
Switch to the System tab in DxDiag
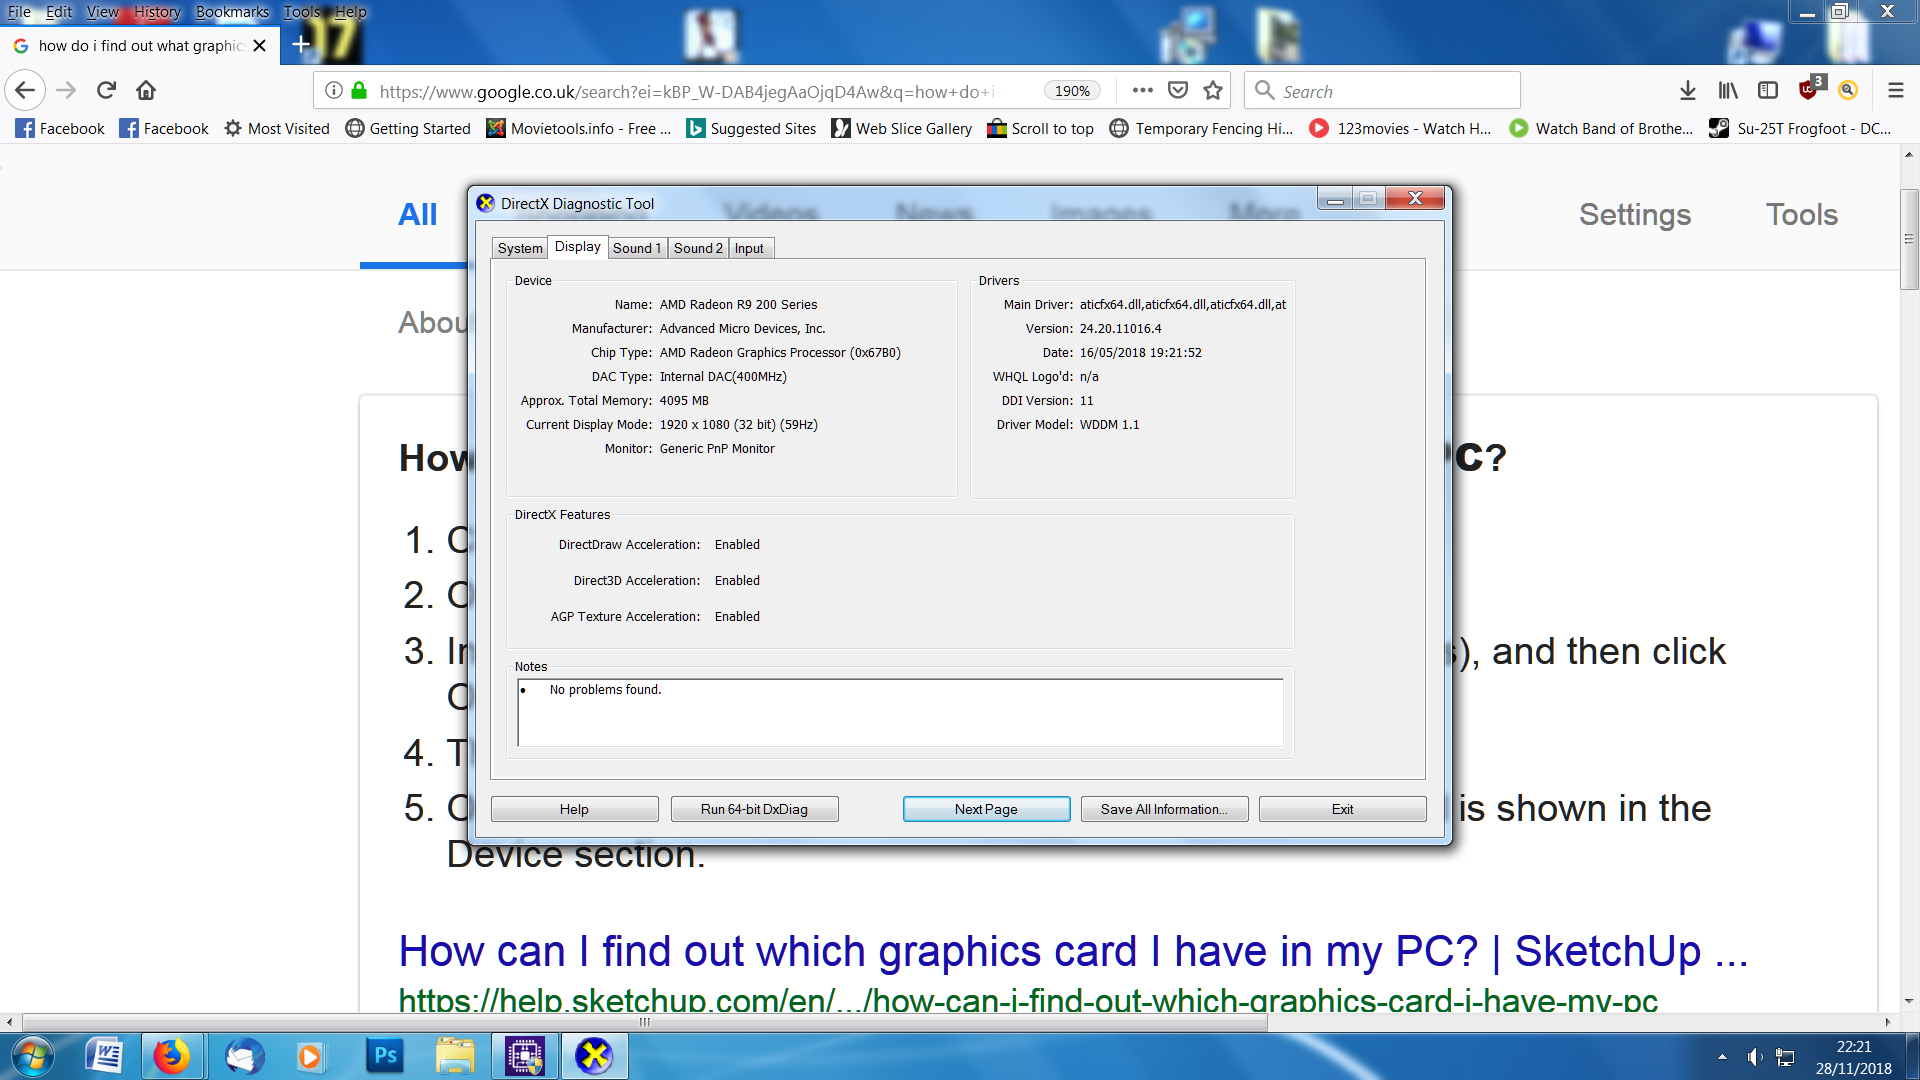[x=520, y=248]
